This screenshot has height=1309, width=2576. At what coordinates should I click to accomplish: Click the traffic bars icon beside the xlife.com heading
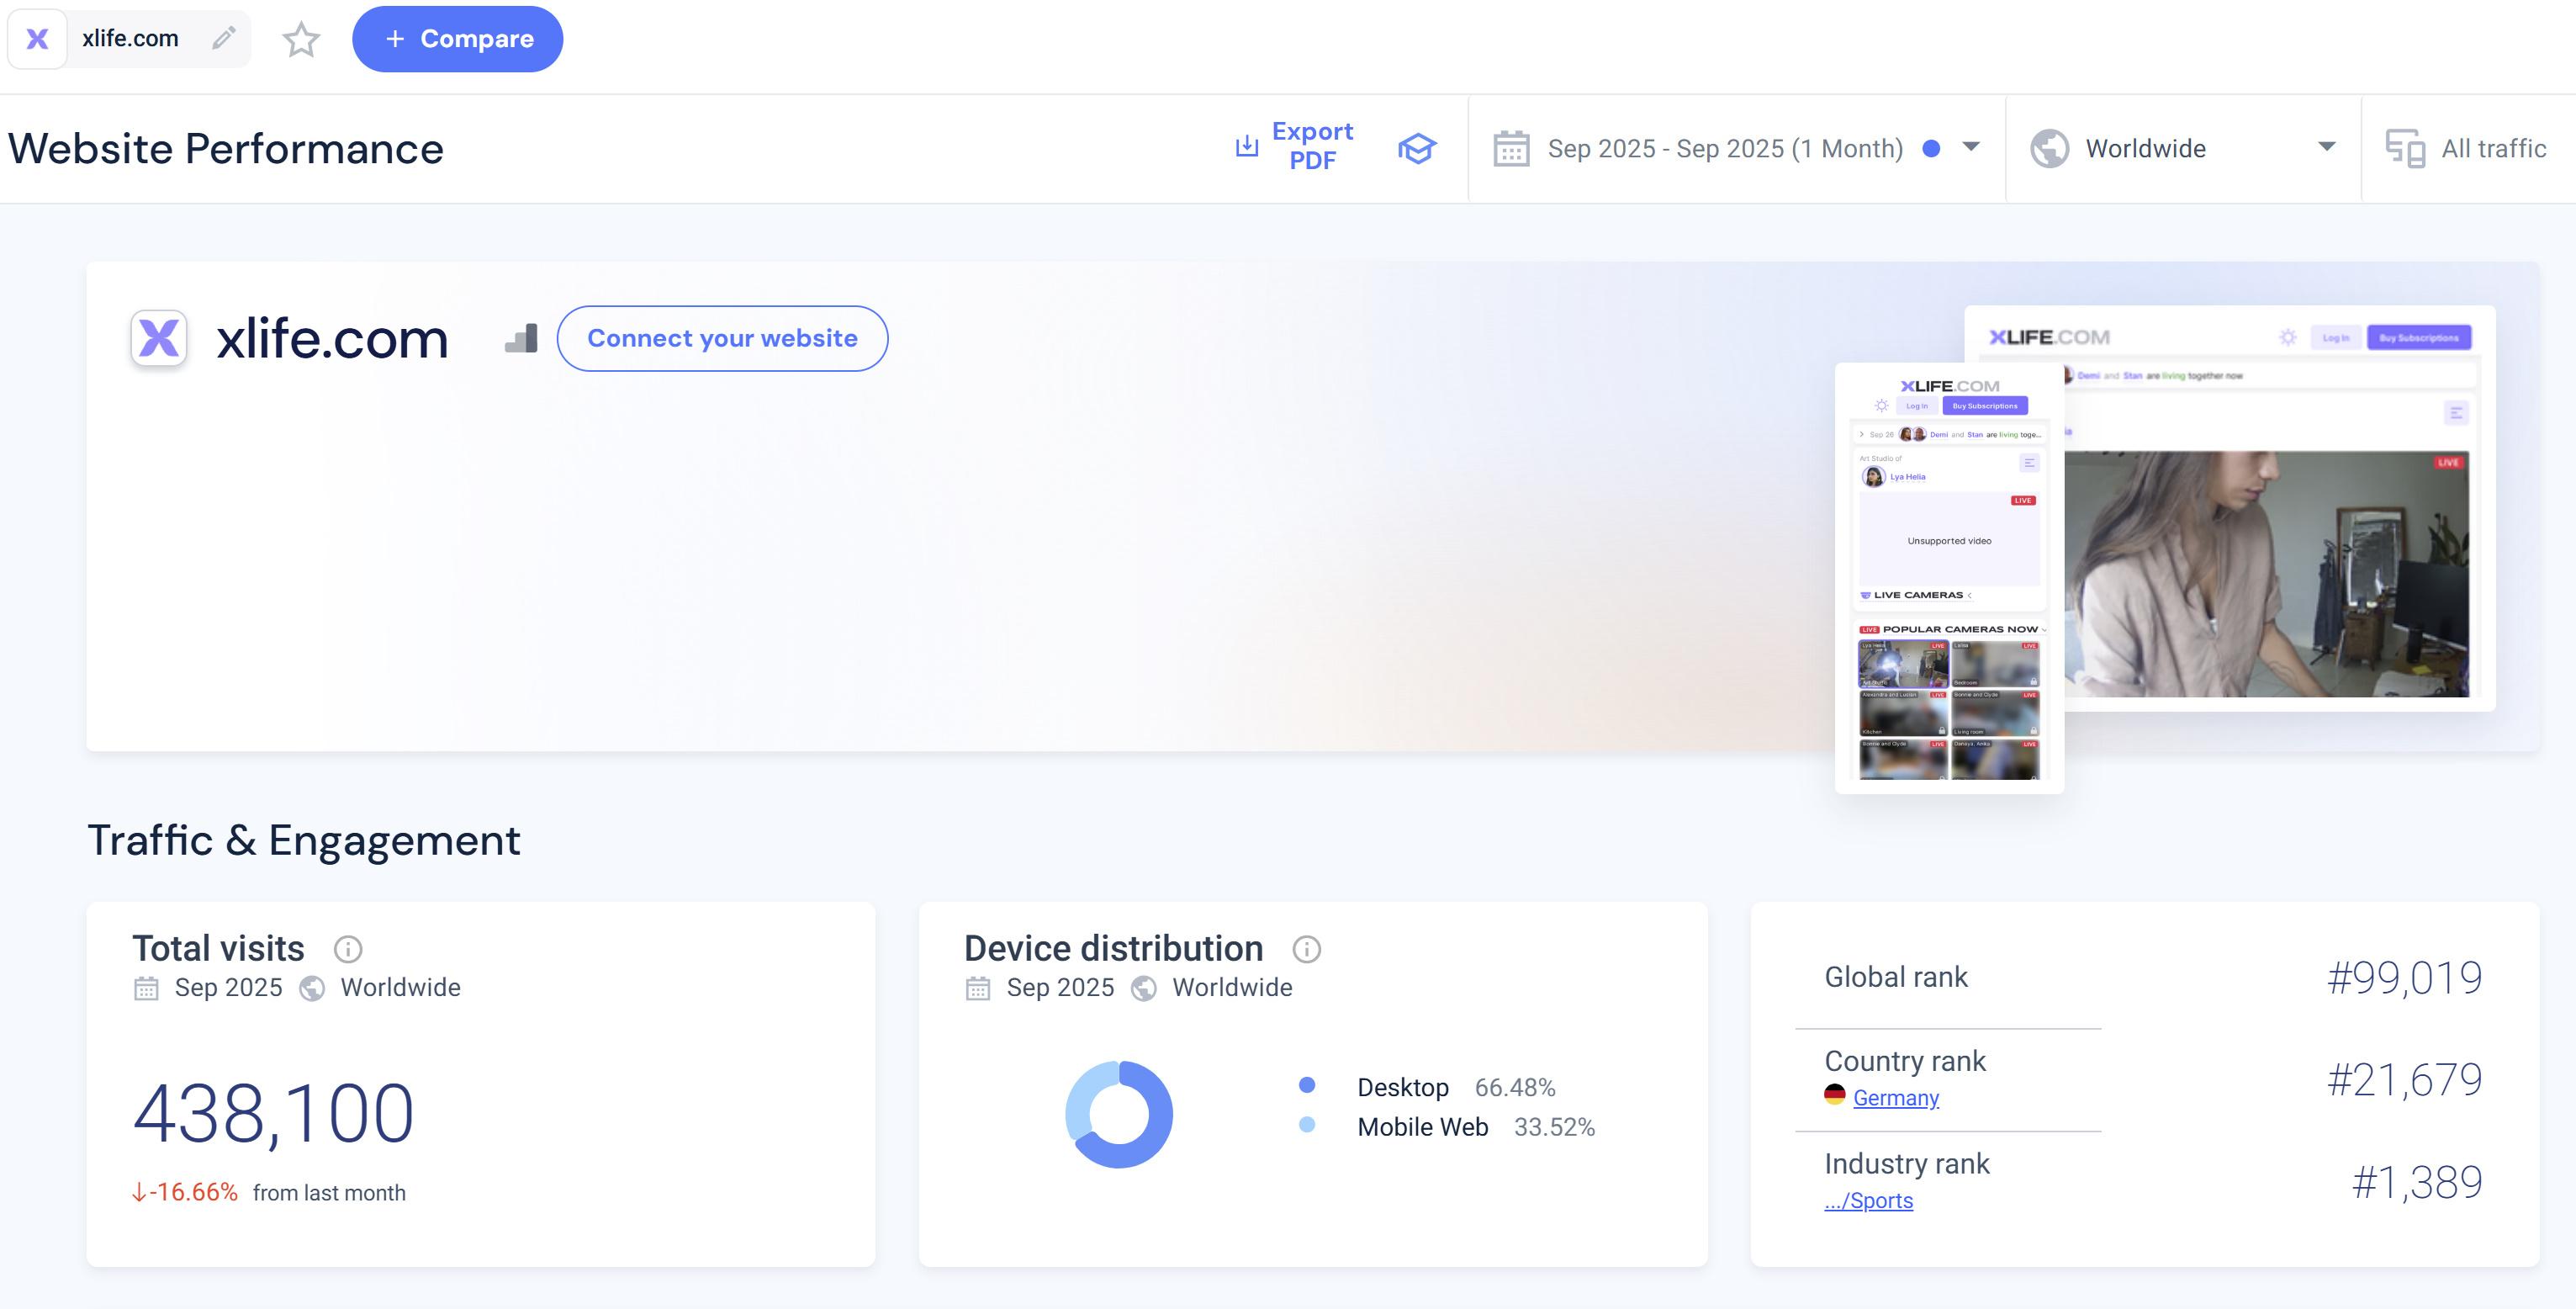(x=521, y=338)
